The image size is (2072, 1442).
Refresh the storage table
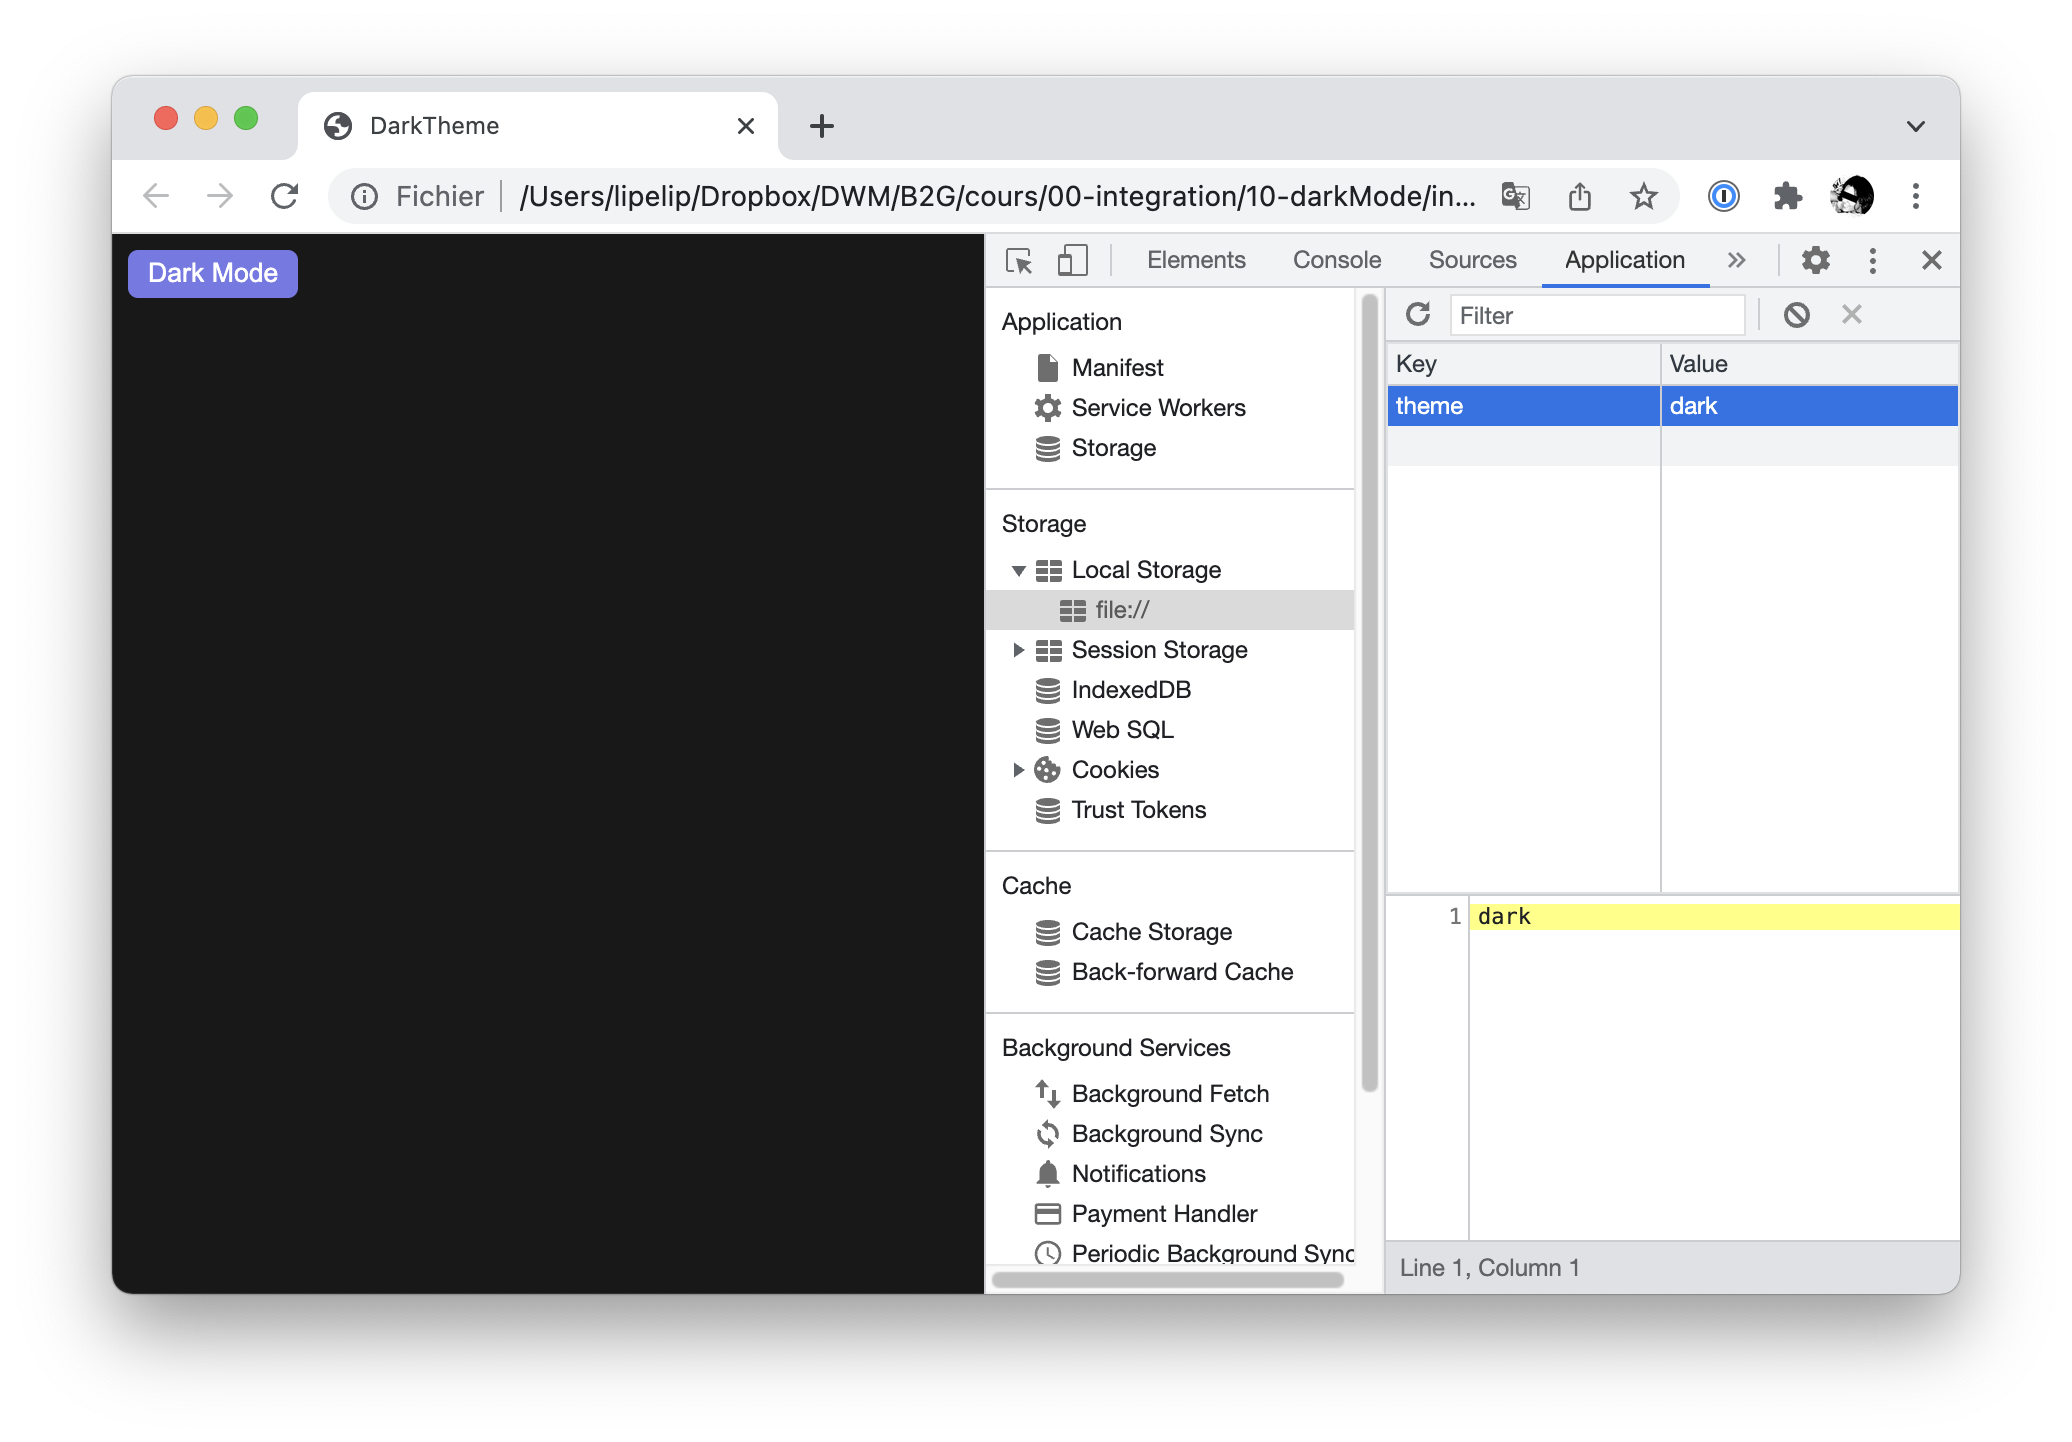1418,315
